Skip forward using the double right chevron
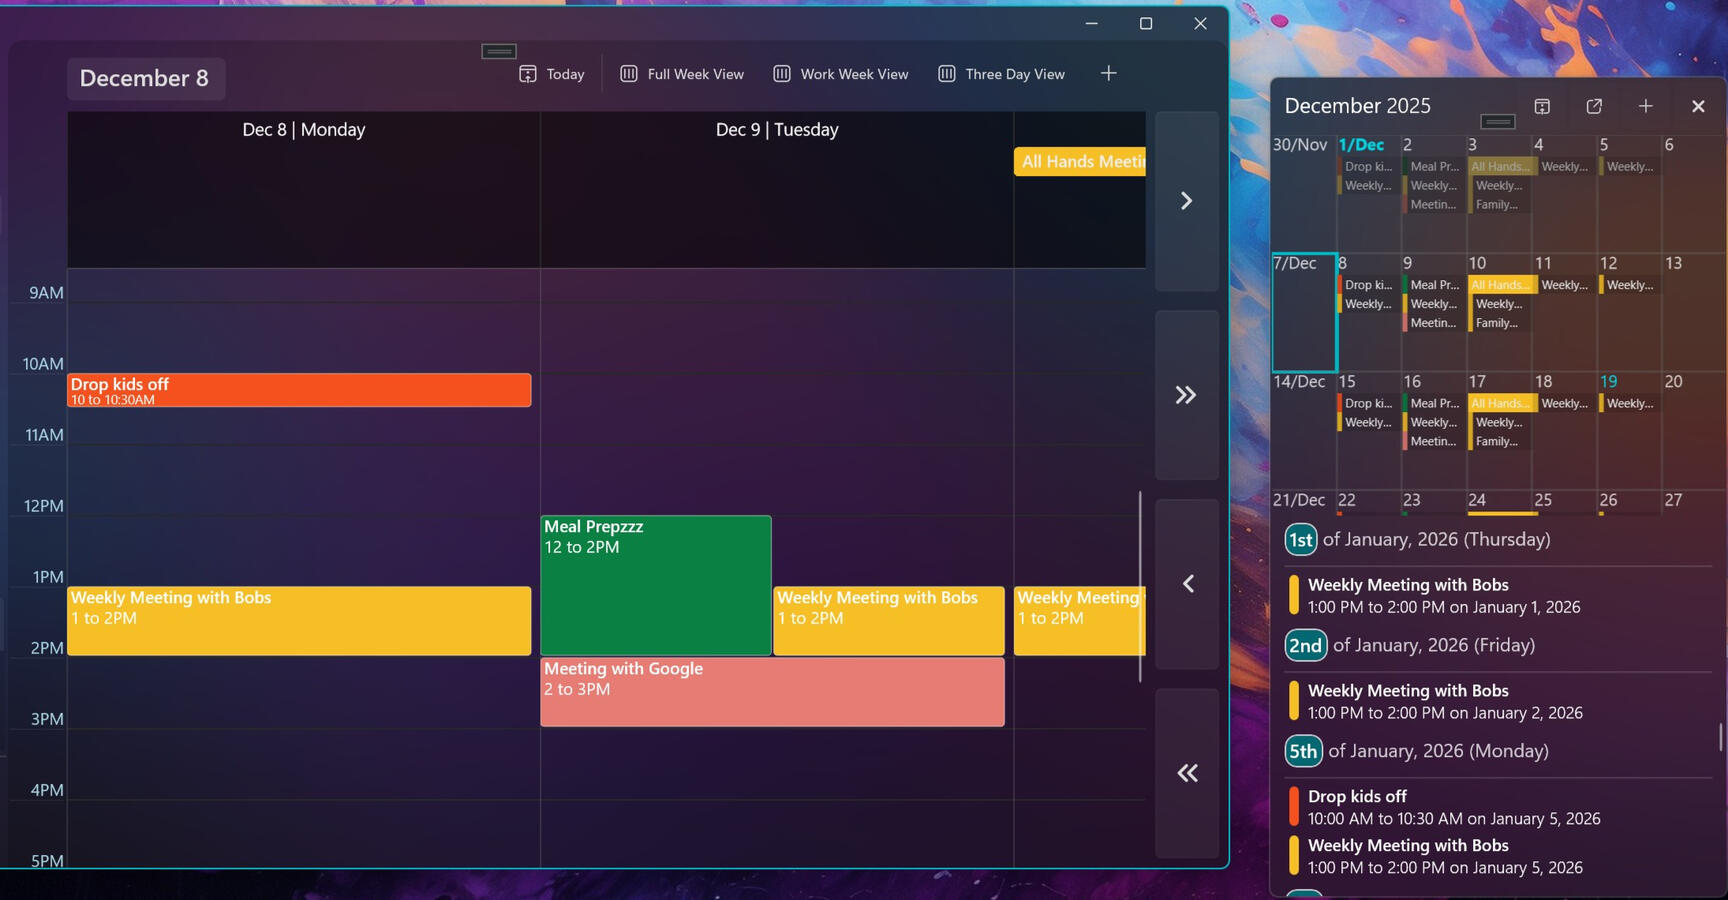 click(x=1186, y=394)
